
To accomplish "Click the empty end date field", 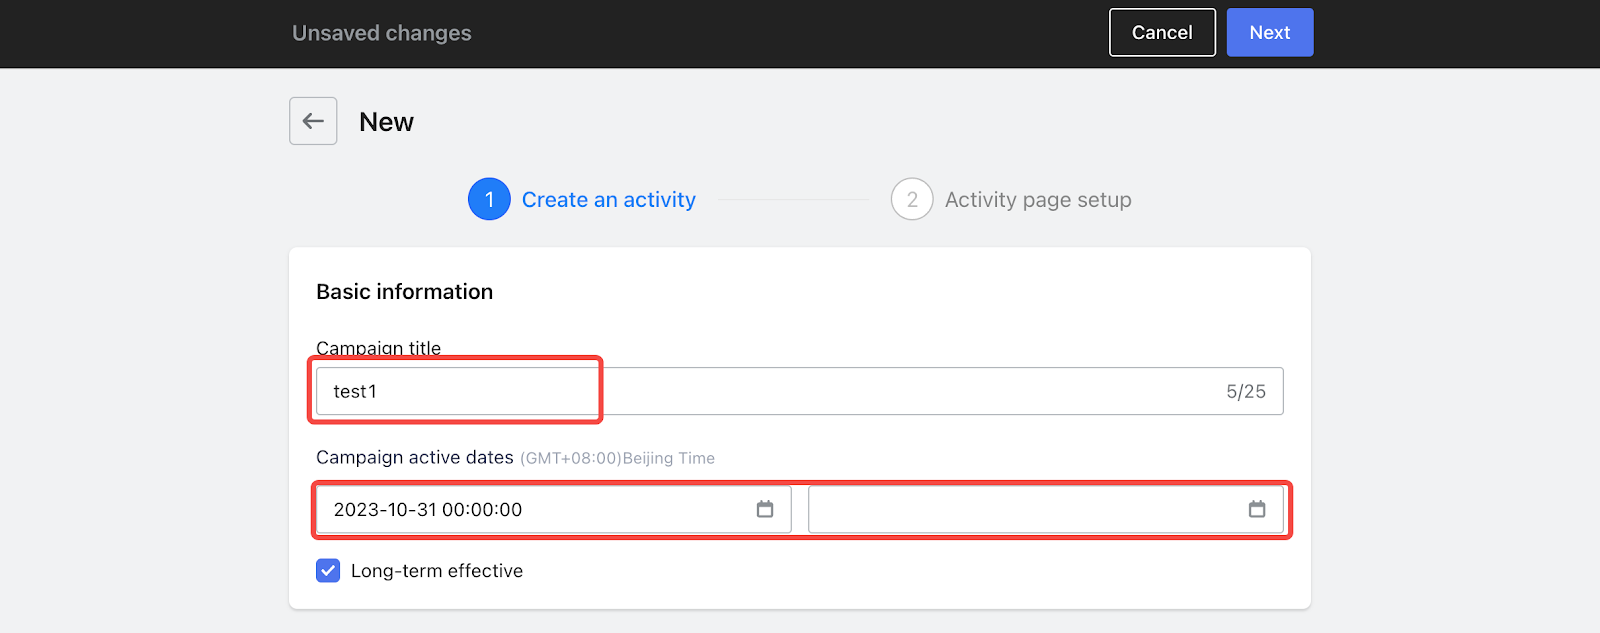I will coord(1046,509).
